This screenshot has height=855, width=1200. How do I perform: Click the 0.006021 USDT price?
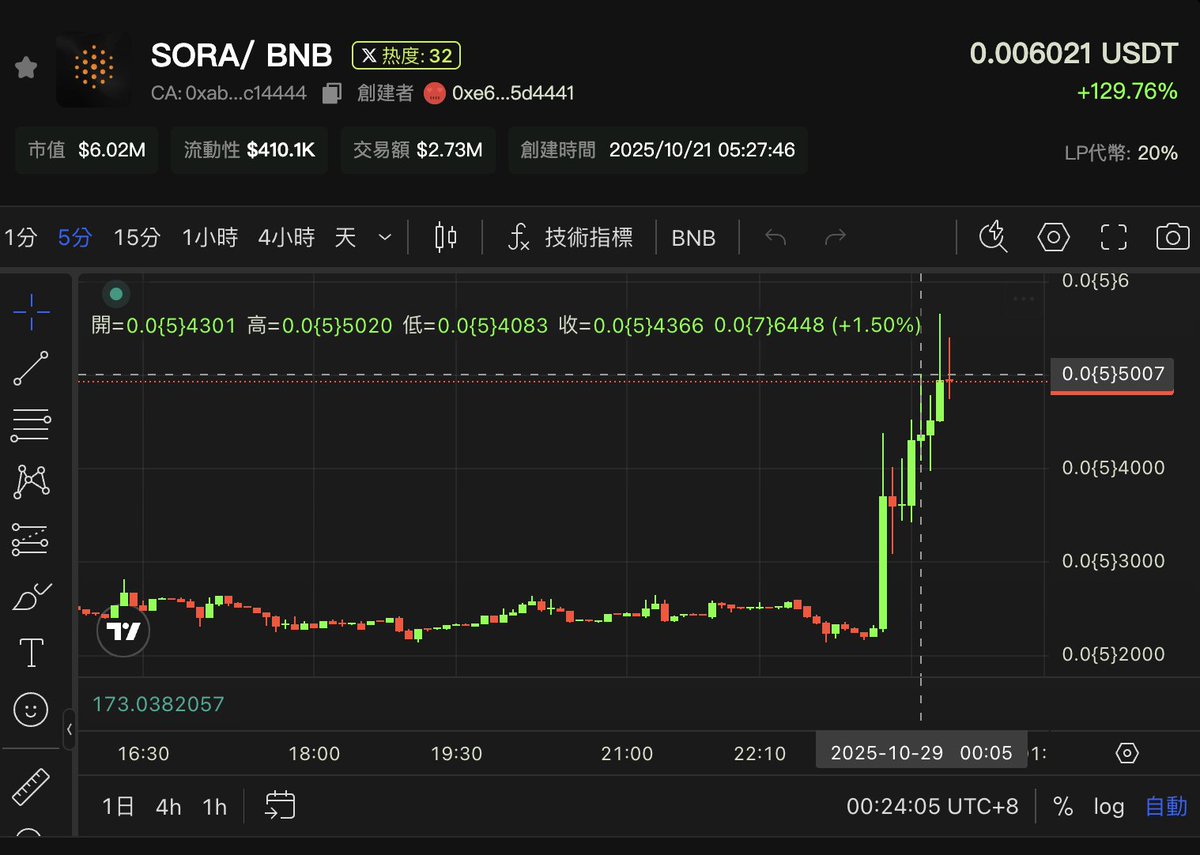[x=1074, y=53]
